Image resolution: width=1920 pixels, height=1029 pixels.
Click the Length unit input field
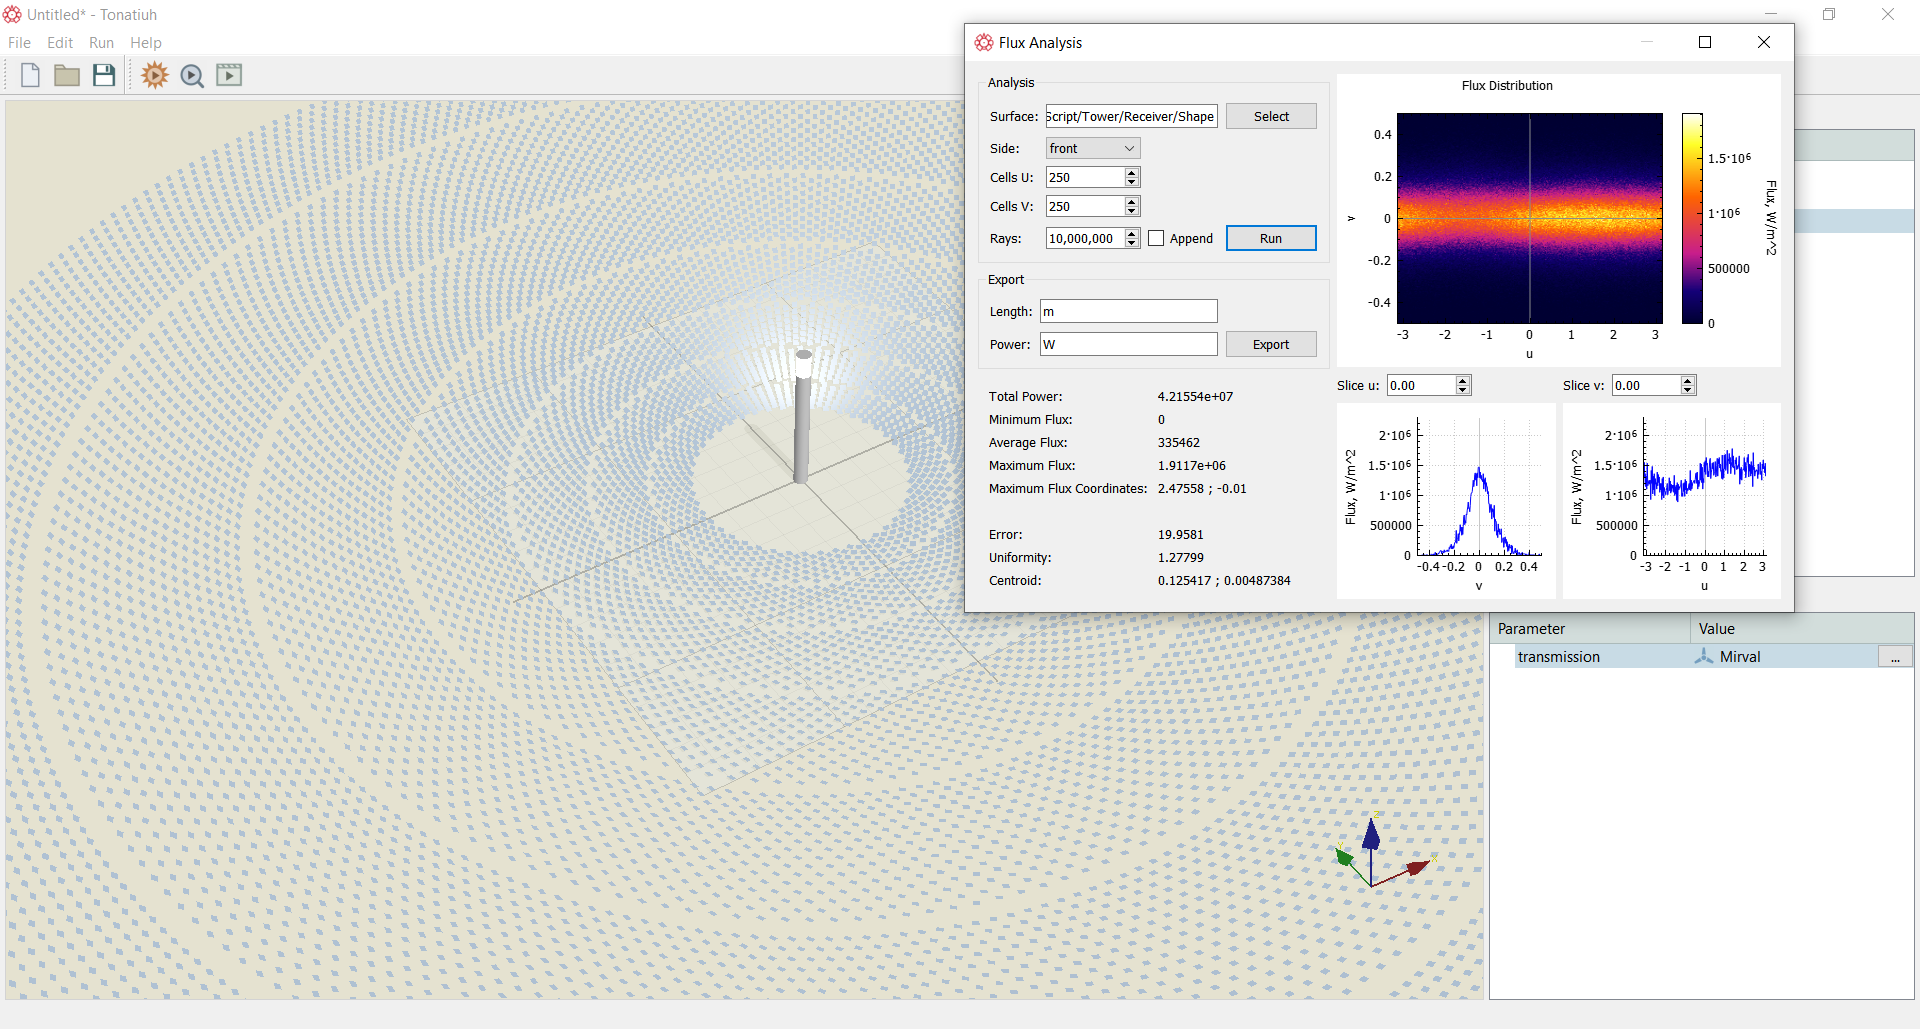[x=1129, y=311]
